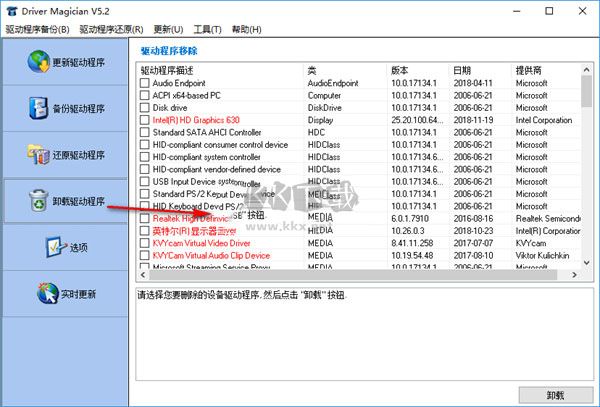The image size is (600, 407).
Task: Open the 驱动程序还原(R) menu
Action: 111,29
